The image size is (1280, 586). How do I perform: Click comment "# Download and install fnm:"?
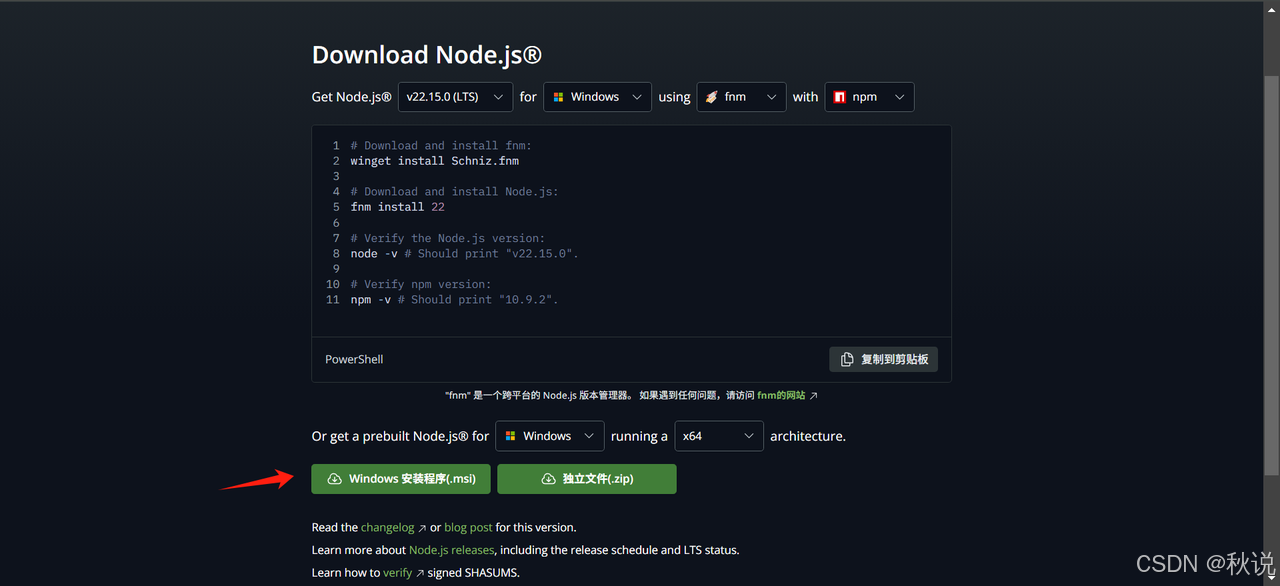[x=441, y=145]
